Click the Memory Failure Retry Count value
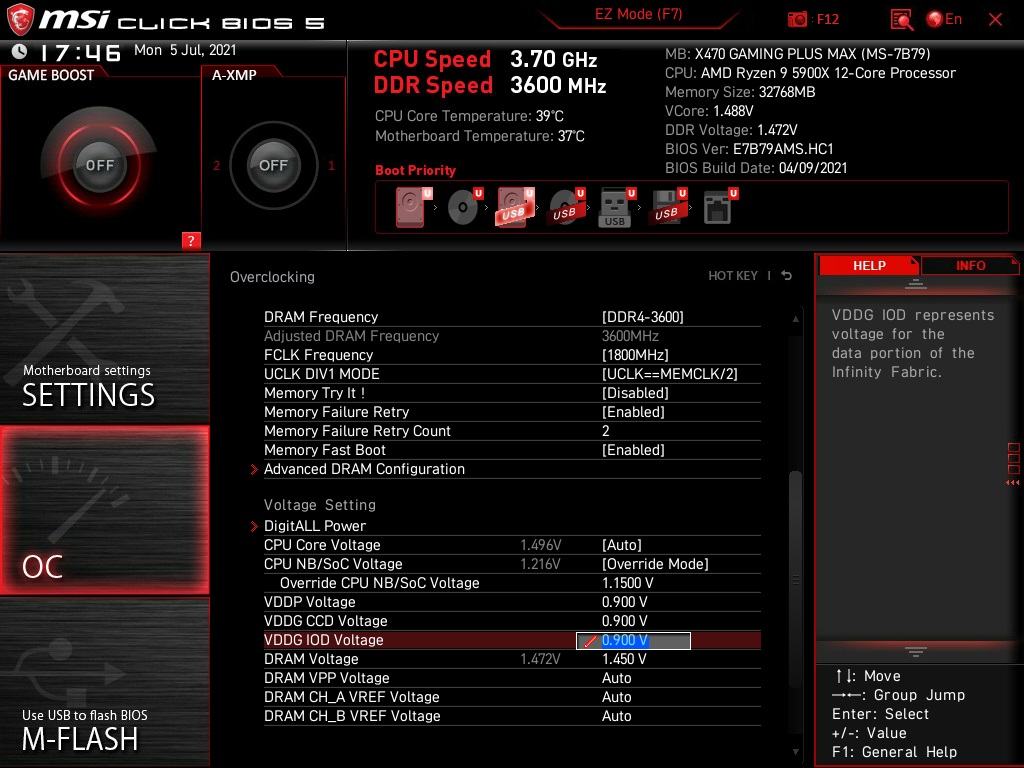The height and width of the screenshot is (768, 1024). (x=605, y=431)
